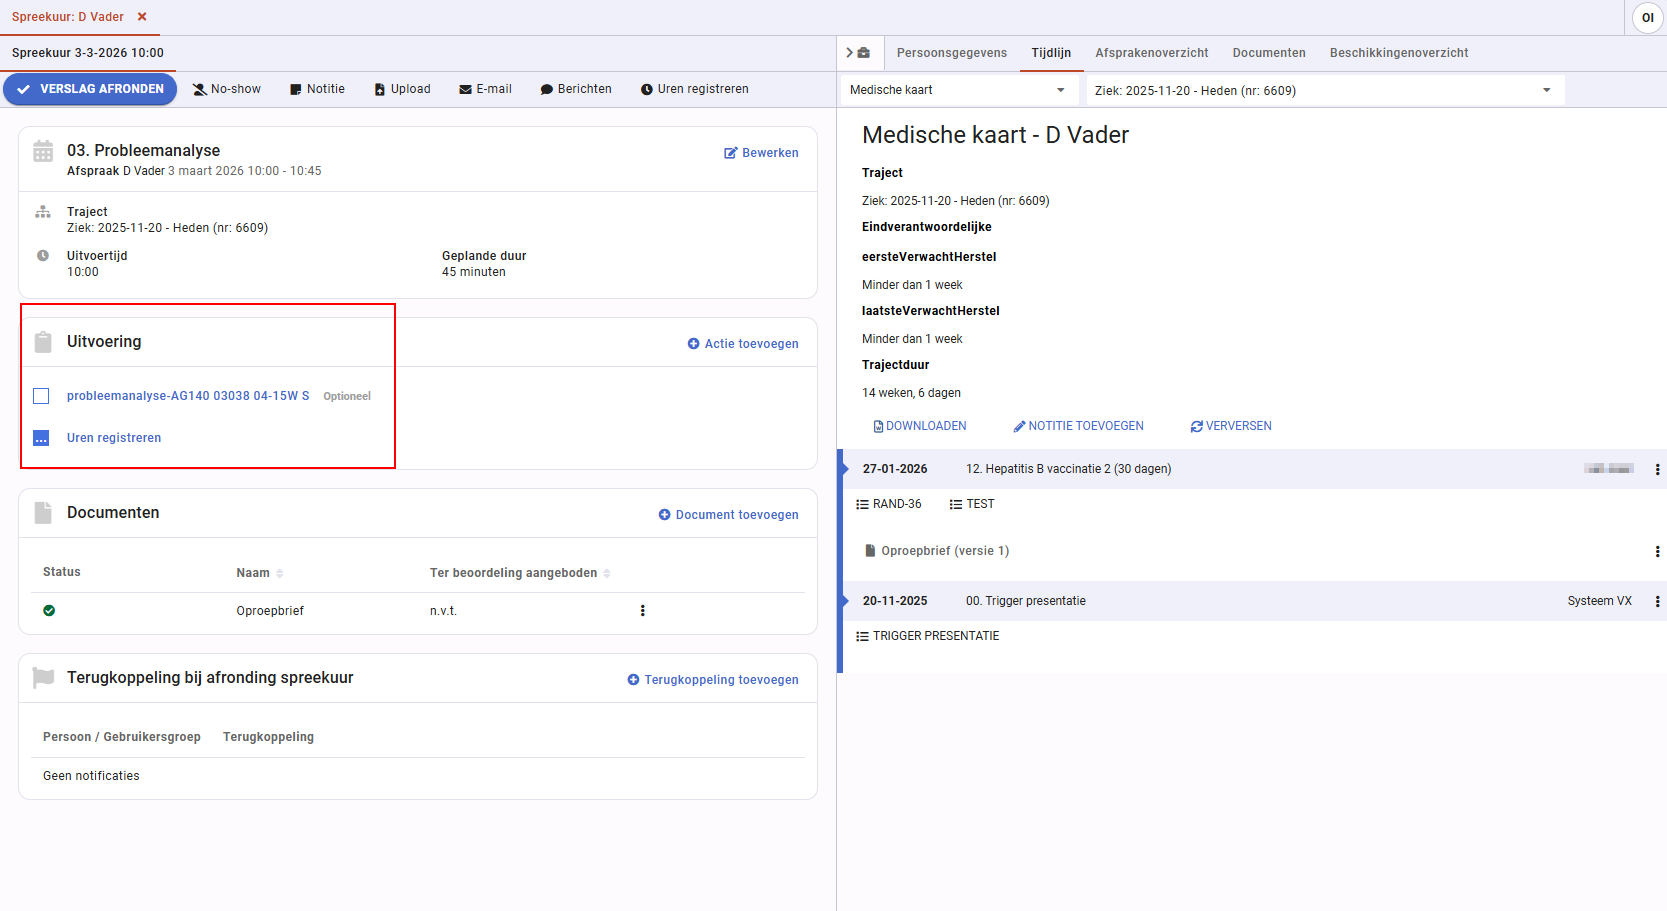Open the TRIGGER PRESENTATIE list item
Screen dimensions: 1667x911
pyautogui.click(x=928, y=636)
